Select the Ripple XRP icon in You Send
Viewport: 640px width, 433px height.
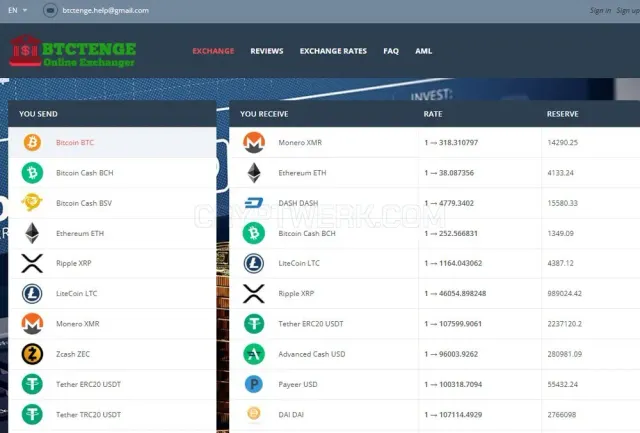pyautogui.click(x=32, y=263)
